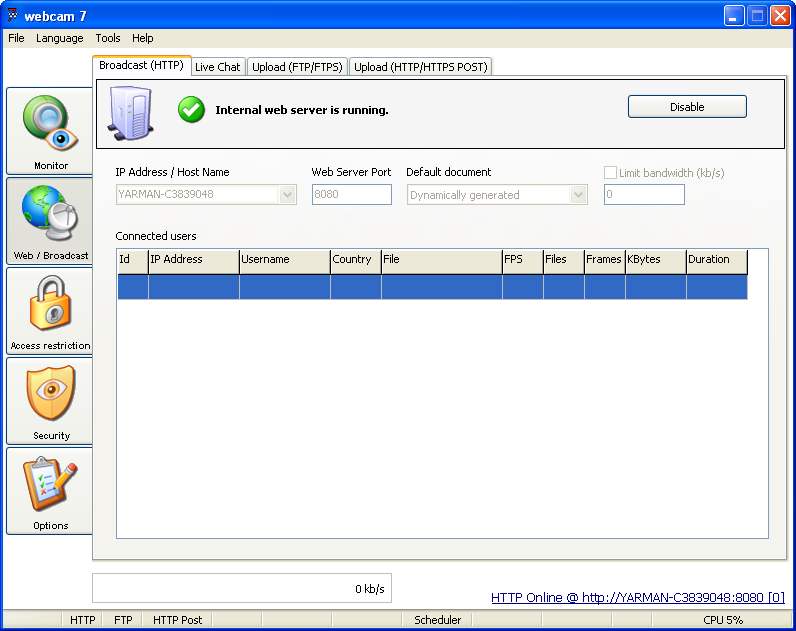Click the bandwidth limit value field

click(x=644, y=194)
